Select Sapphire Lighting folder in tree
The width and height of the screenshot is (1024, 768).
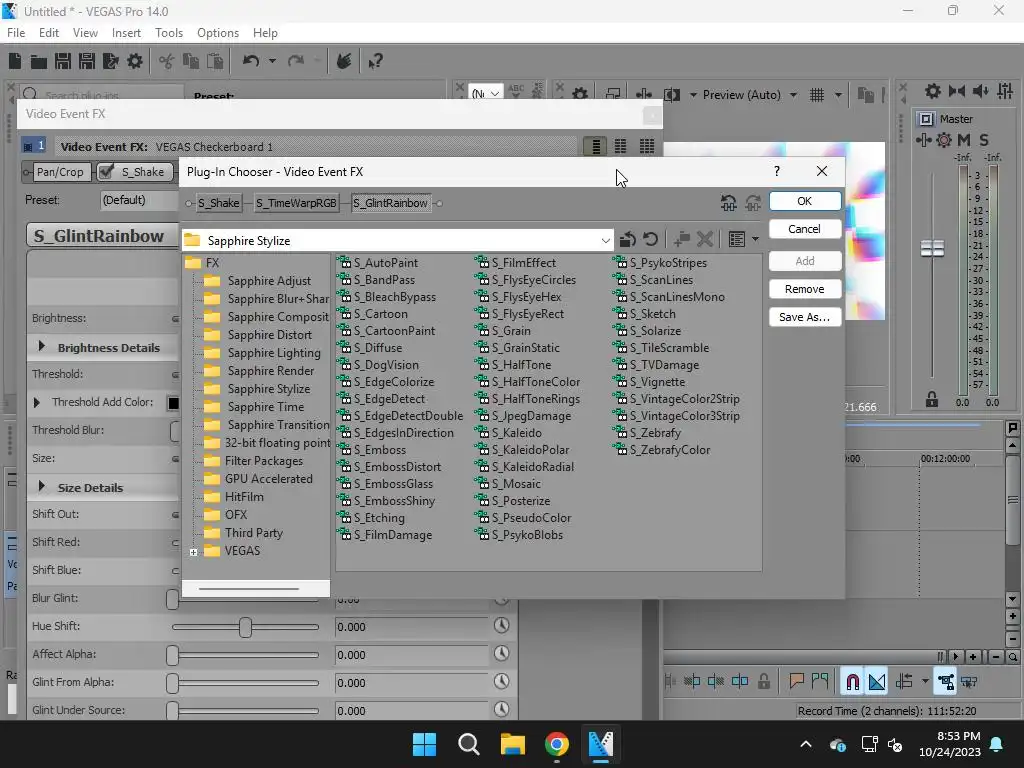point(263,353)
